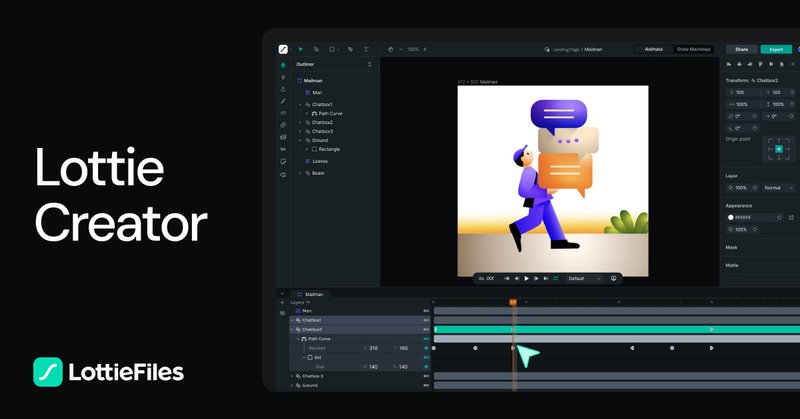This screenshot has width=800, height=419.
Task: Toggle keyframe for the scale property
Action: point(792,104)
